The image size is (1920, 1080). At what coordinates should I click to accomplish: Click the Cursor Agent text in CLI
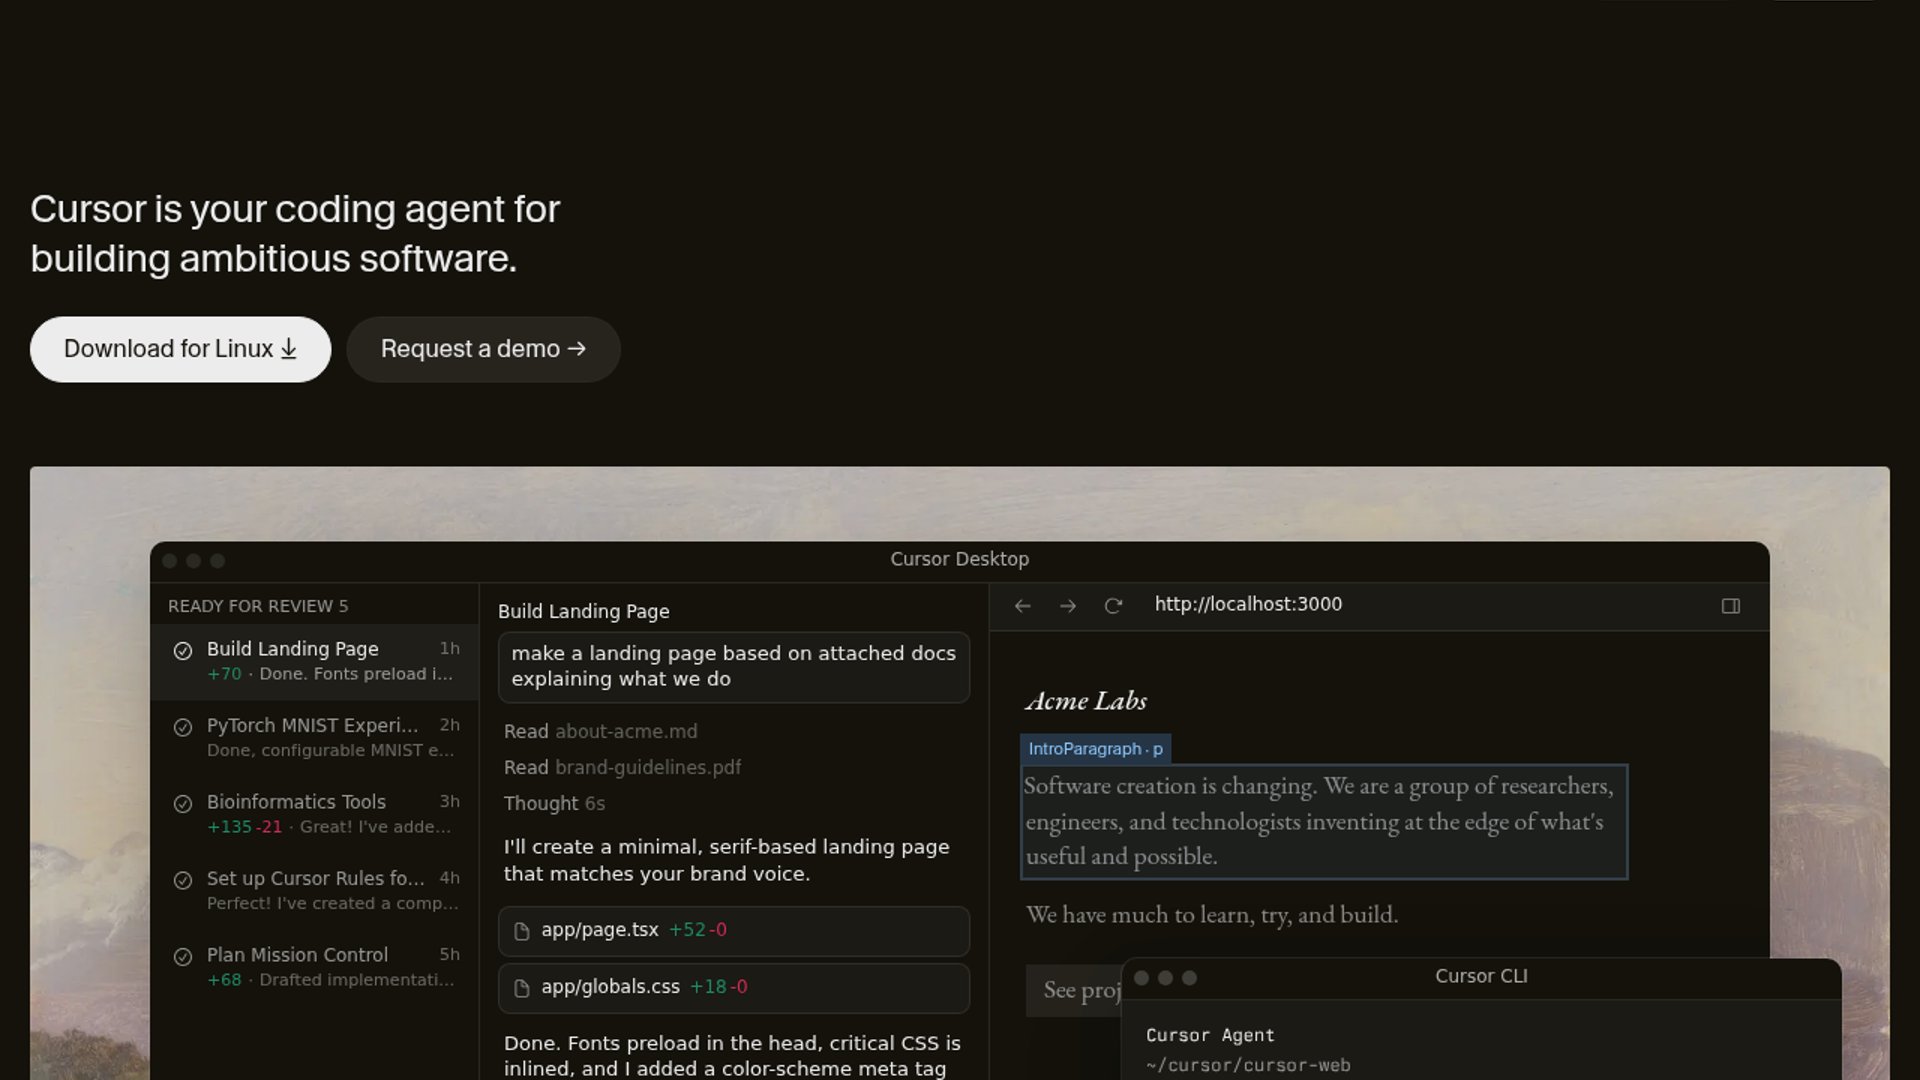(1210, 1035)
